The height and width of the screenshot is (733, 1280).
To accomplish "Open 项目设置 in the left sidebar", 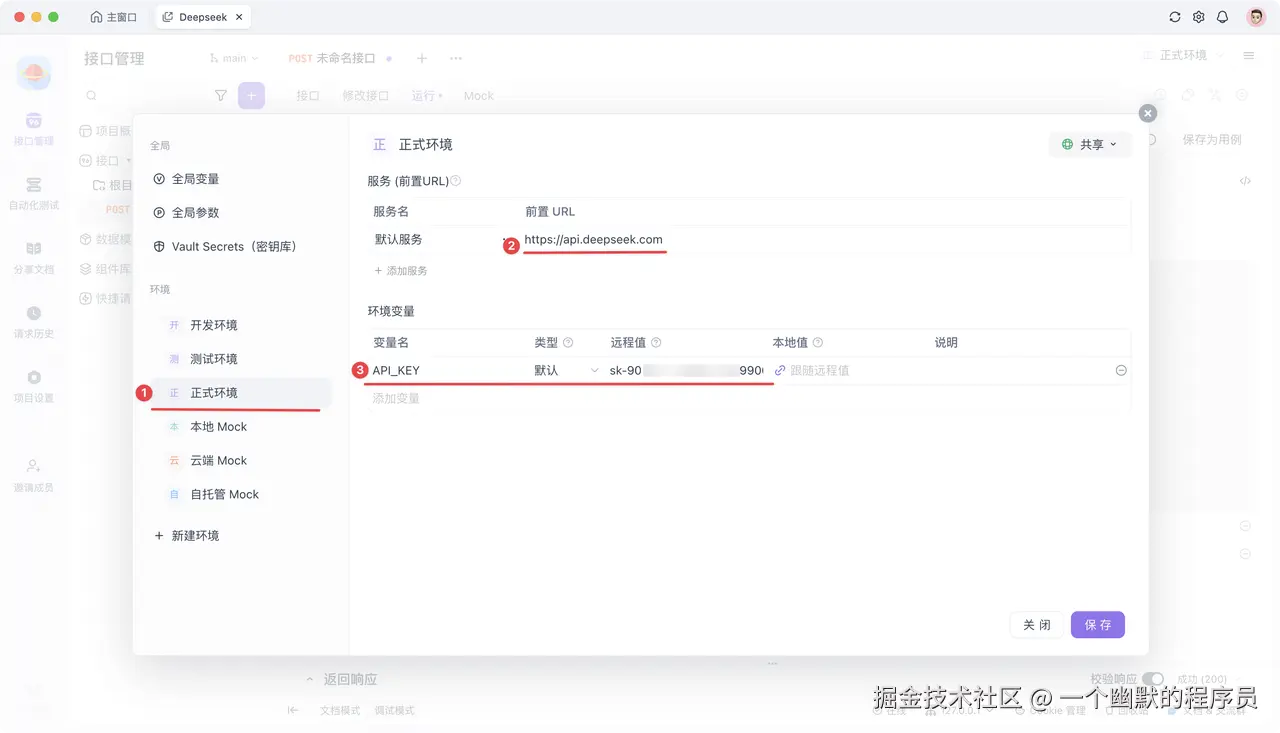I will coord(34,385).
